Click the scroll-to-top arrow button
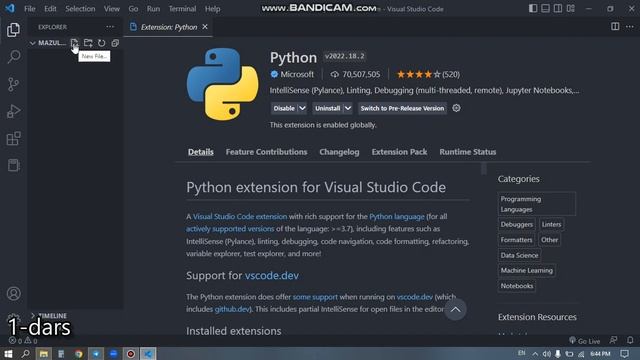This screenshot has width=640, height=360. pyautogui.click(x=456, y=309)
